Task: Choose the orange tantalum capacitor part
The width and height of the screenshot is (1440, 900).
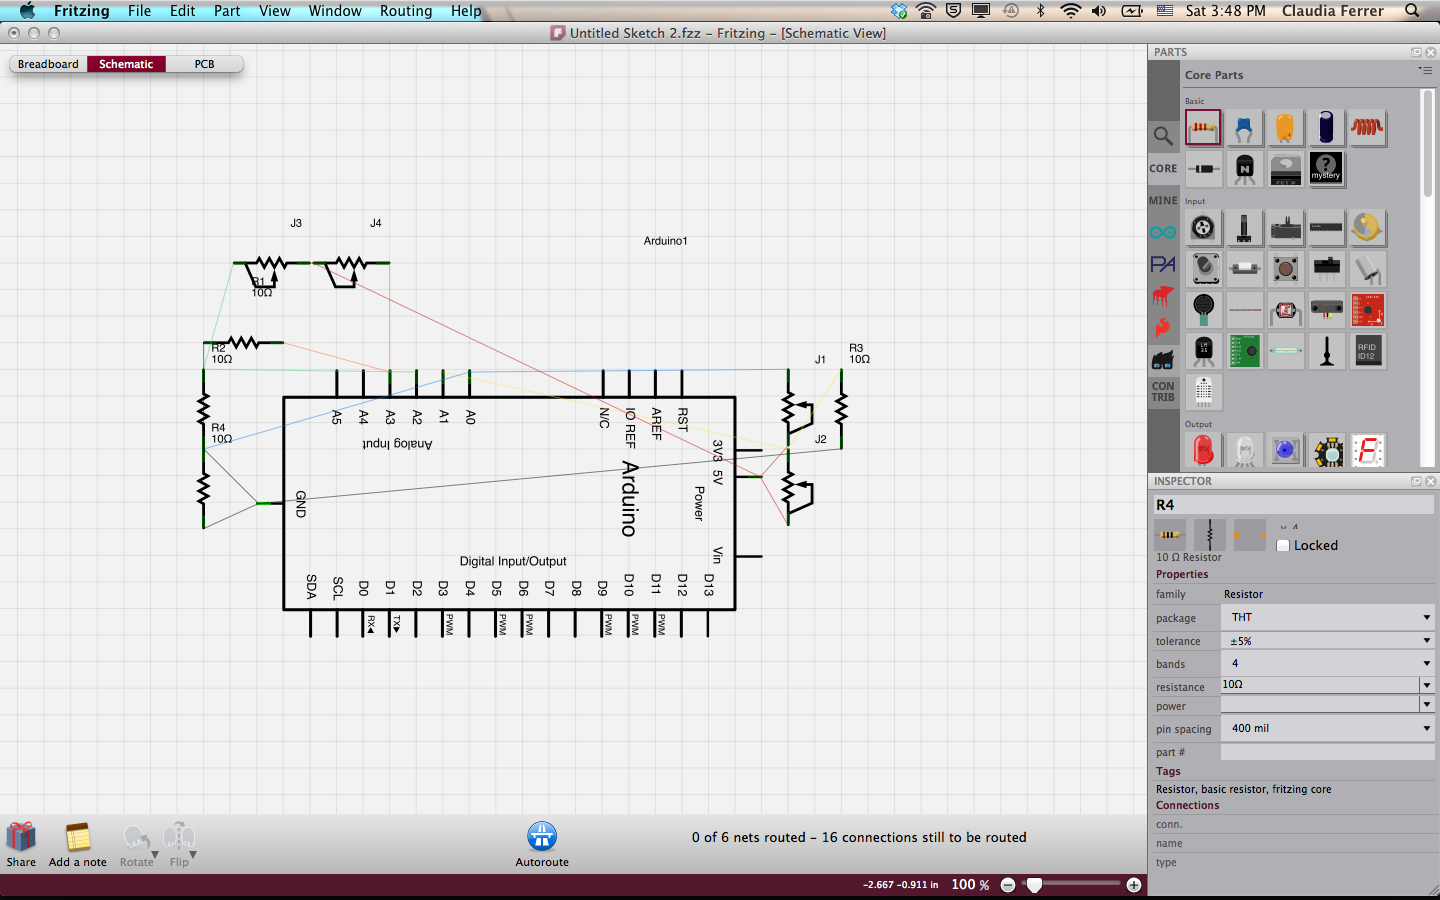Action: coord(1285,128)
